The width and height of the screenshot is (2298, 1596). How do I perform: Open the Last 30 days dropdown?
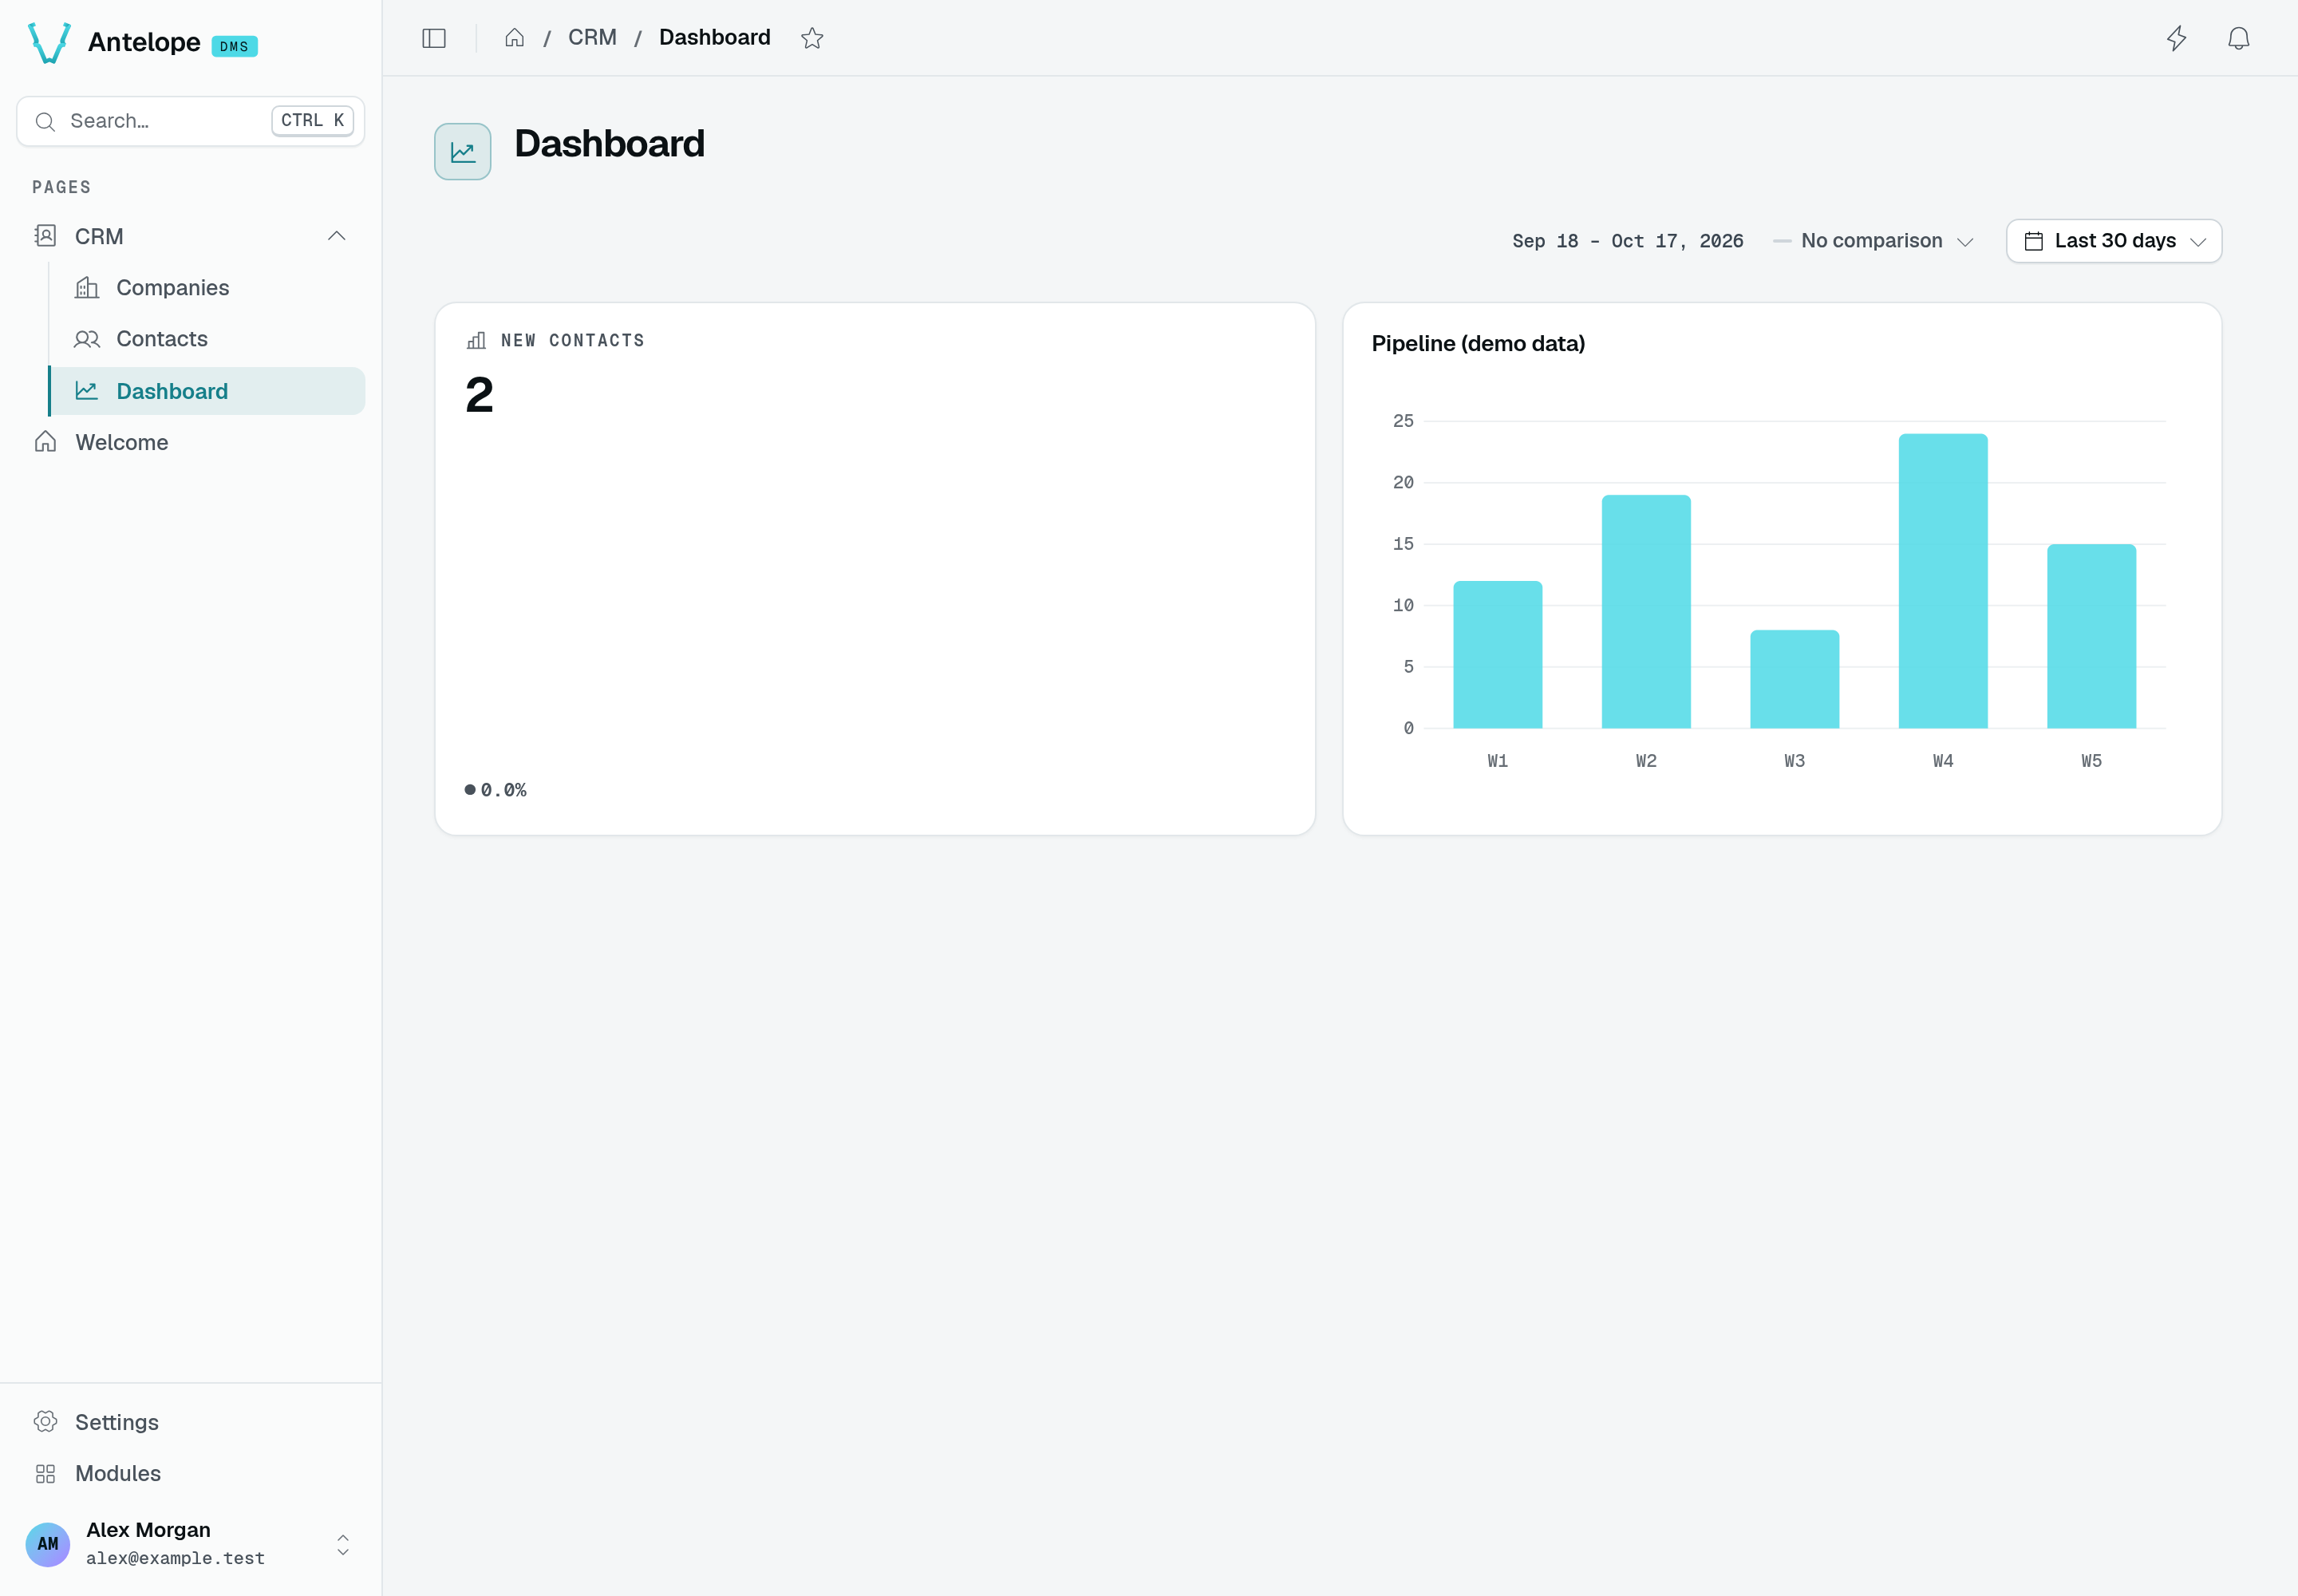(2114, 241)
